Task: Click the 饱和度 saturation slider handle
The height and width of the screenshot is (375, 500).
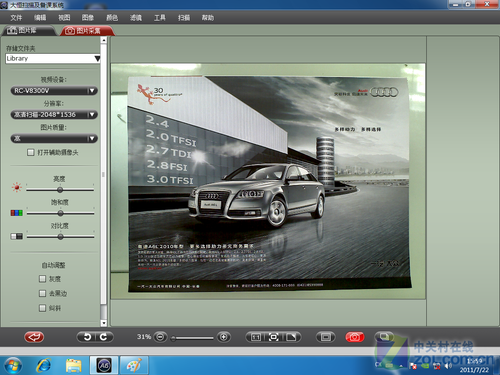Action: point(60,213)
